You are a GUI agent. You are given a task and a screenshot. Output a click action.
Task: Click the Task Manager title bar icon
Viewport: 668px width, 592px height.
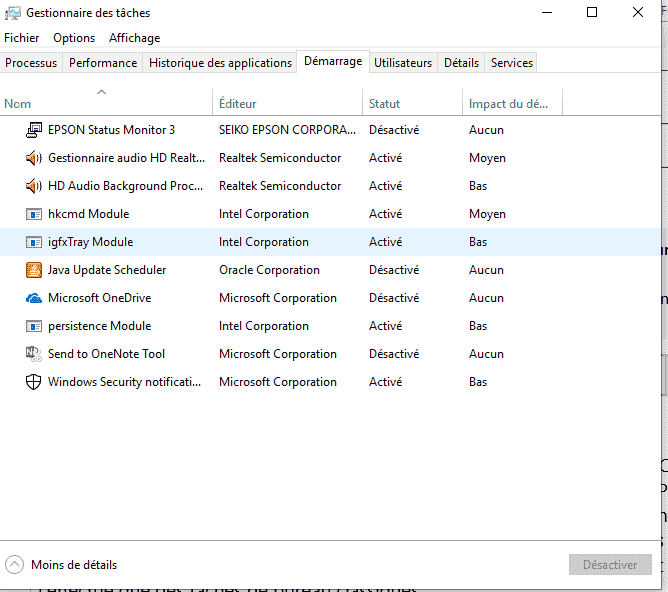click(13, 13)
